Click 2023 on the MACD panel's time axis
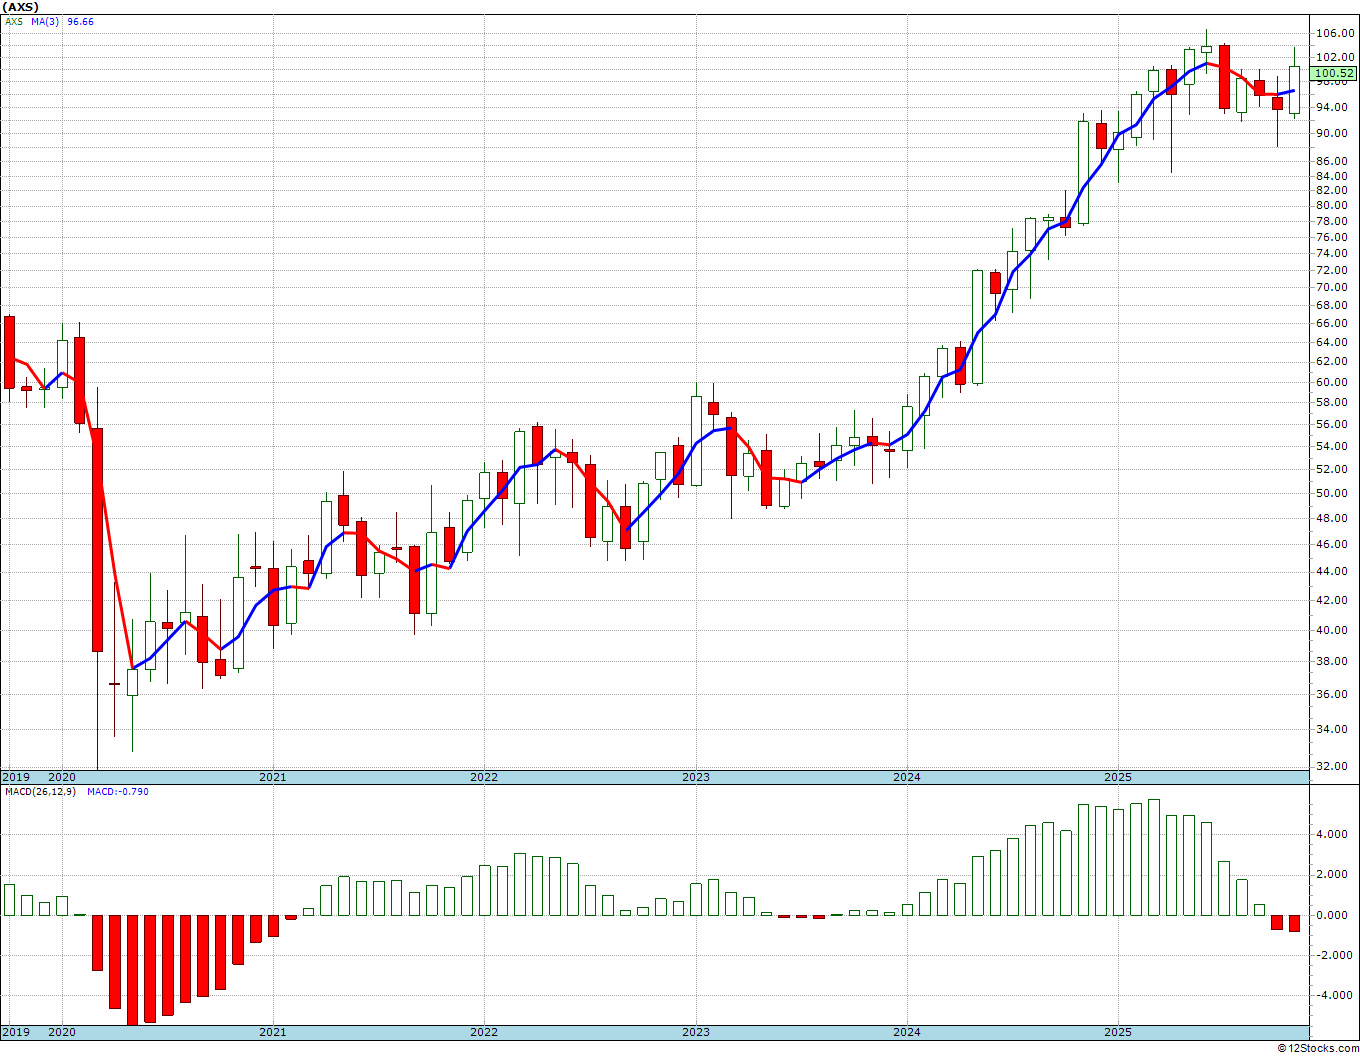 696,1032
